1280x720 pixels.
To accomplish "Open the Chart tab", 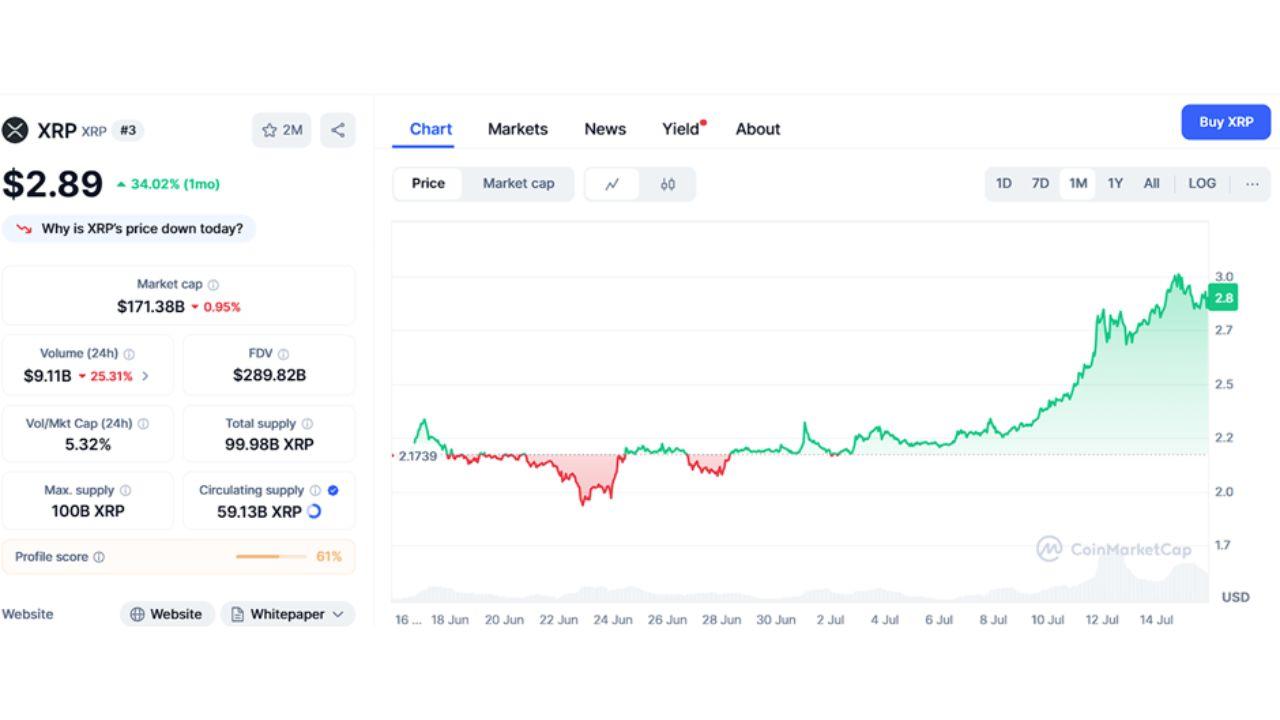I will pyautogui.click(x=431, y=129).
